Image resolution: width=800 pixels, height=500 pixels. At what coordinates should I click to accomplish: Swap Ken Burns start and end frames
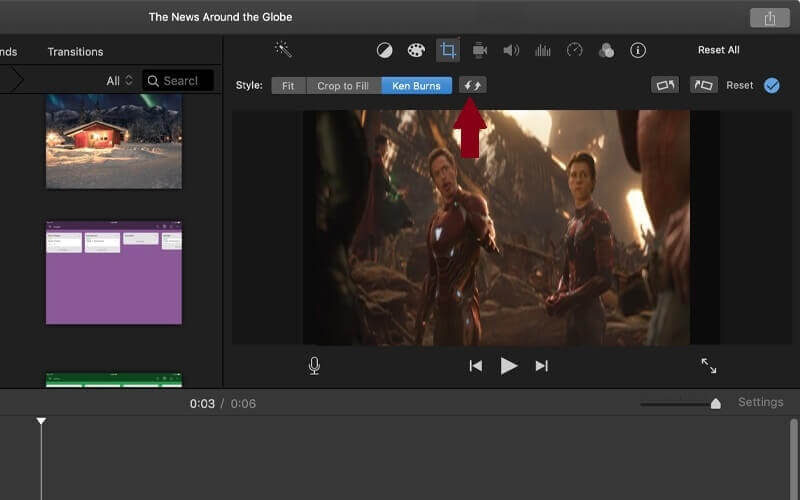473,86
